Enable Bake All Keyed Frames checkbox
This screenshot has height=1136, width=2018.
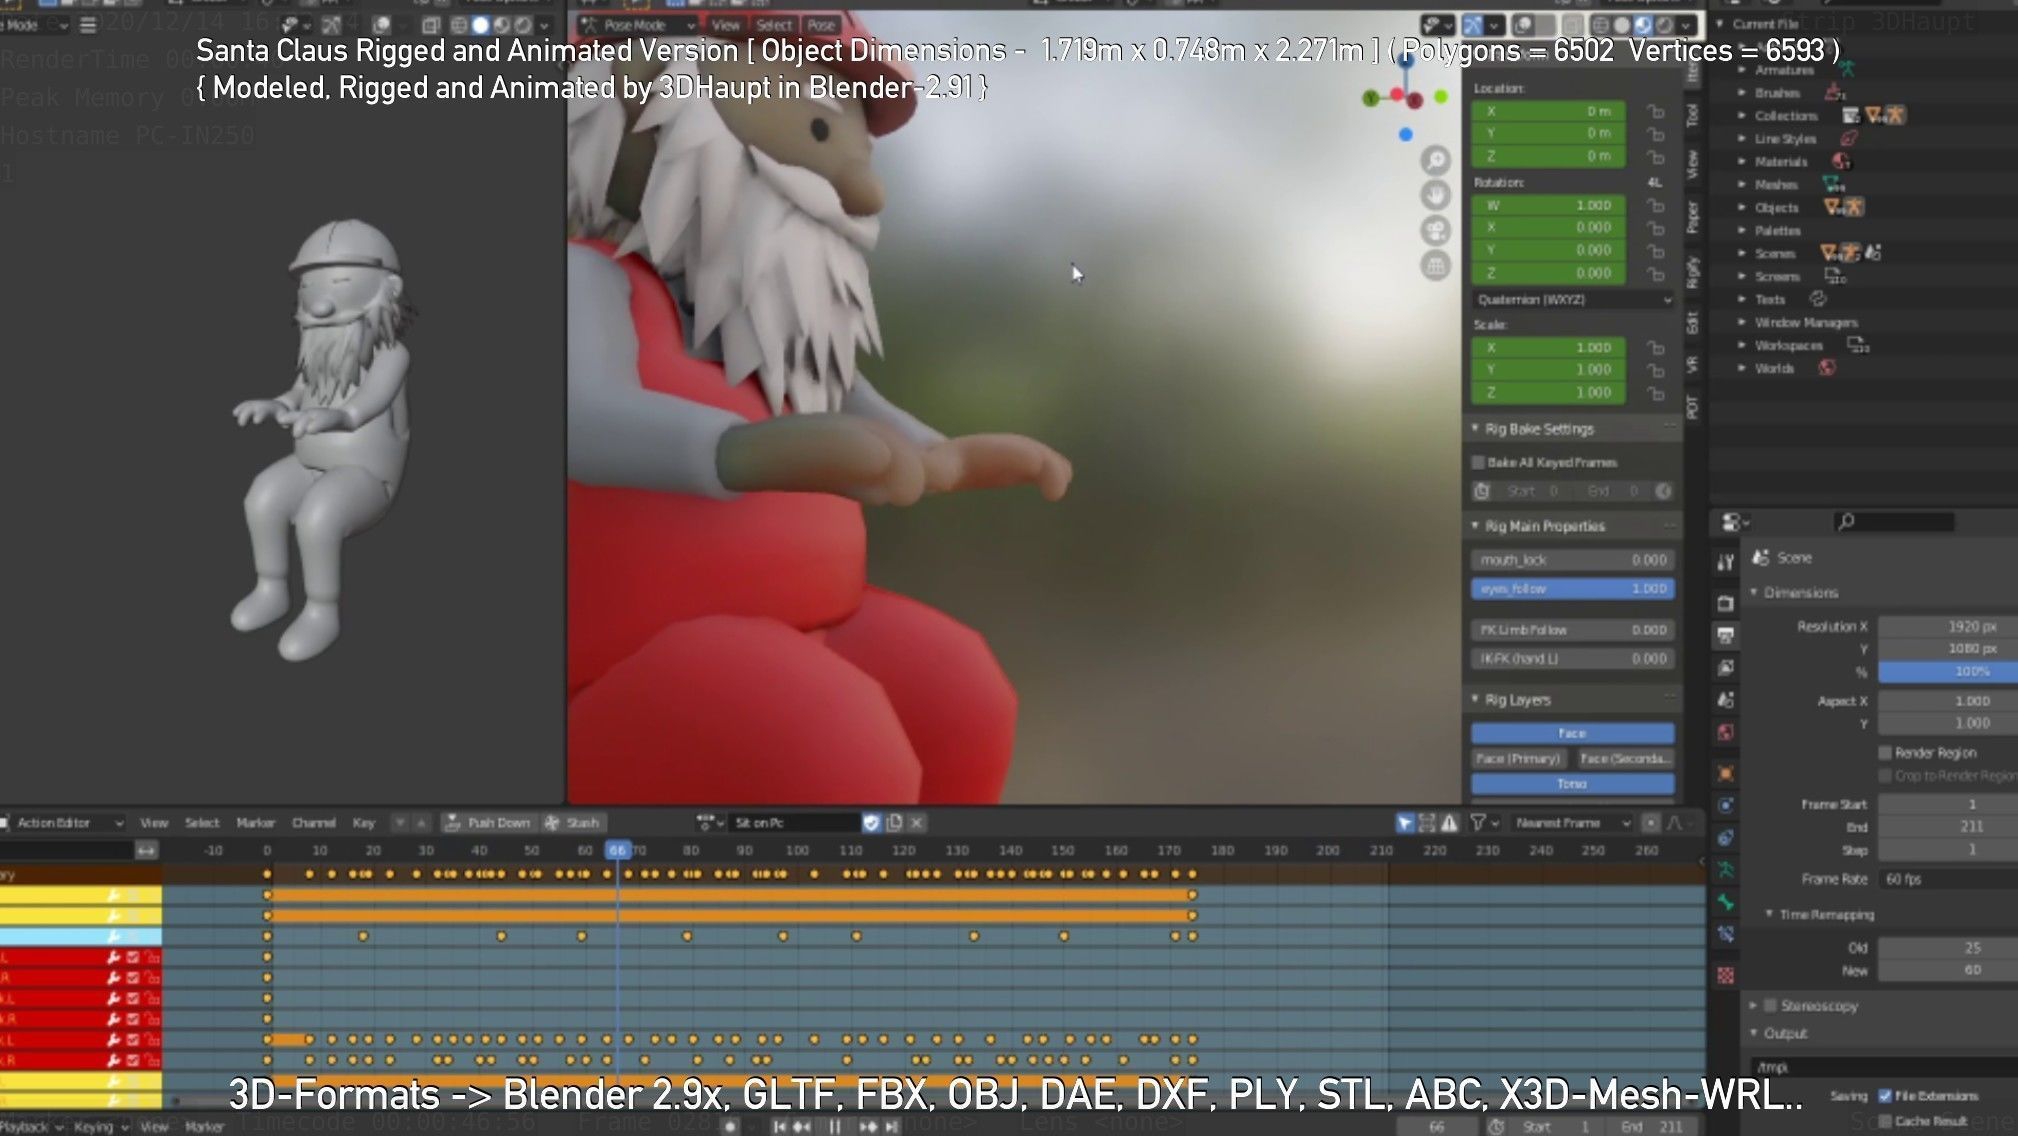coord(1478,462)
